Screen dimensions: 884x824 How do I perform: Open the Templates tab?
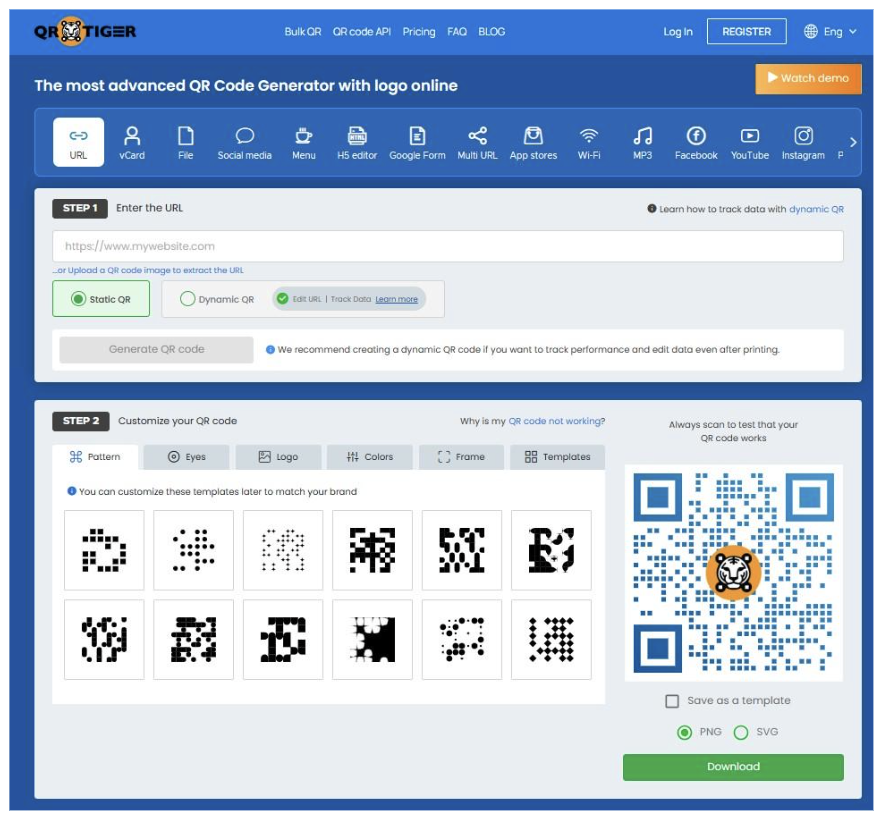tap(558, 457)
